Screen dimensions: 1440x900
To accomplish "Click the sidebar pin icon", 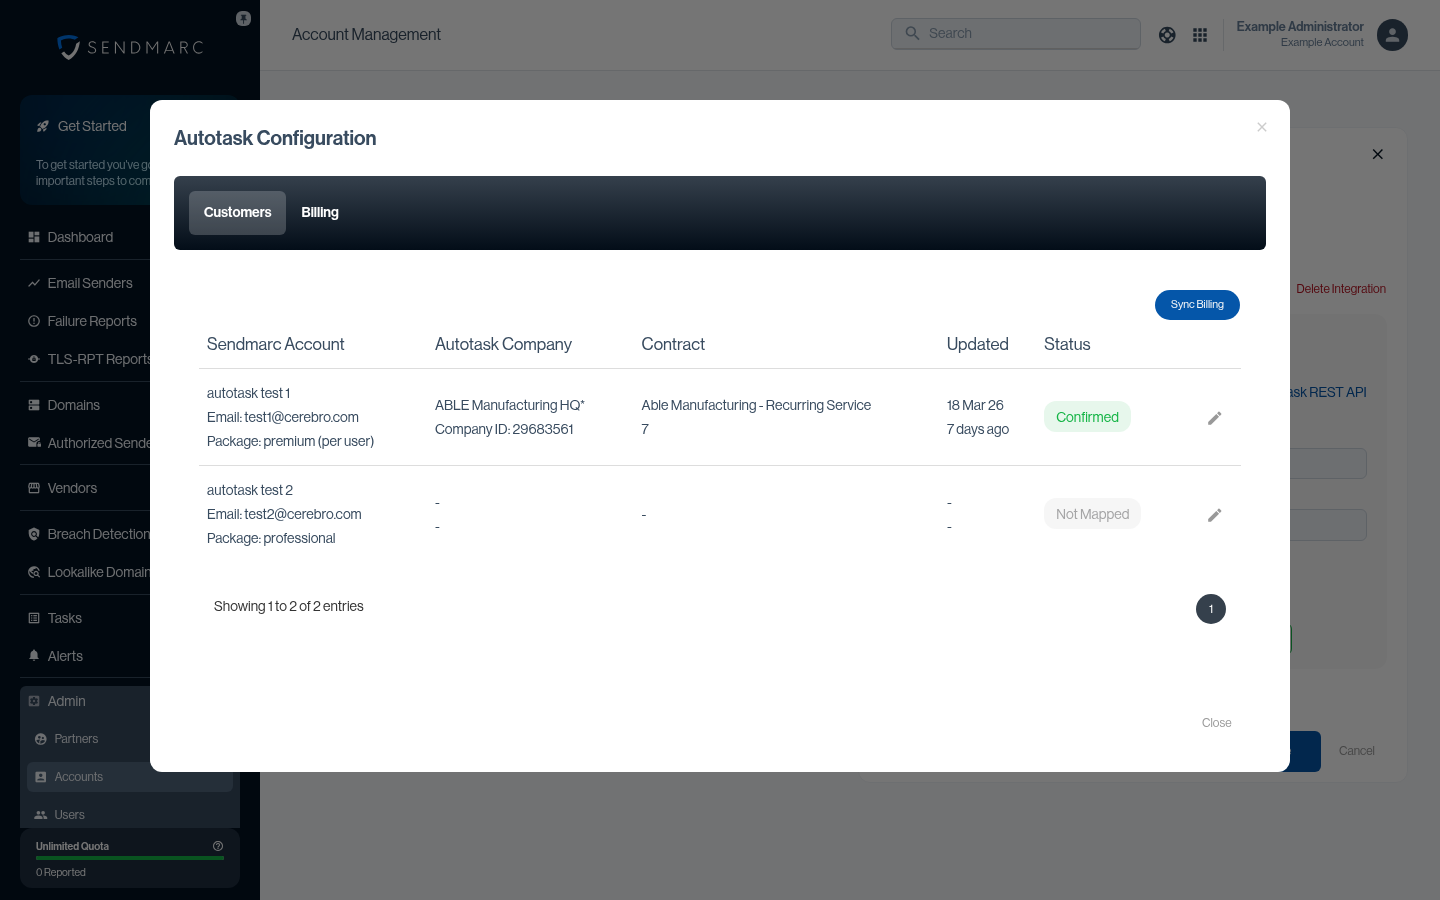I will click(x=243, y=19).
